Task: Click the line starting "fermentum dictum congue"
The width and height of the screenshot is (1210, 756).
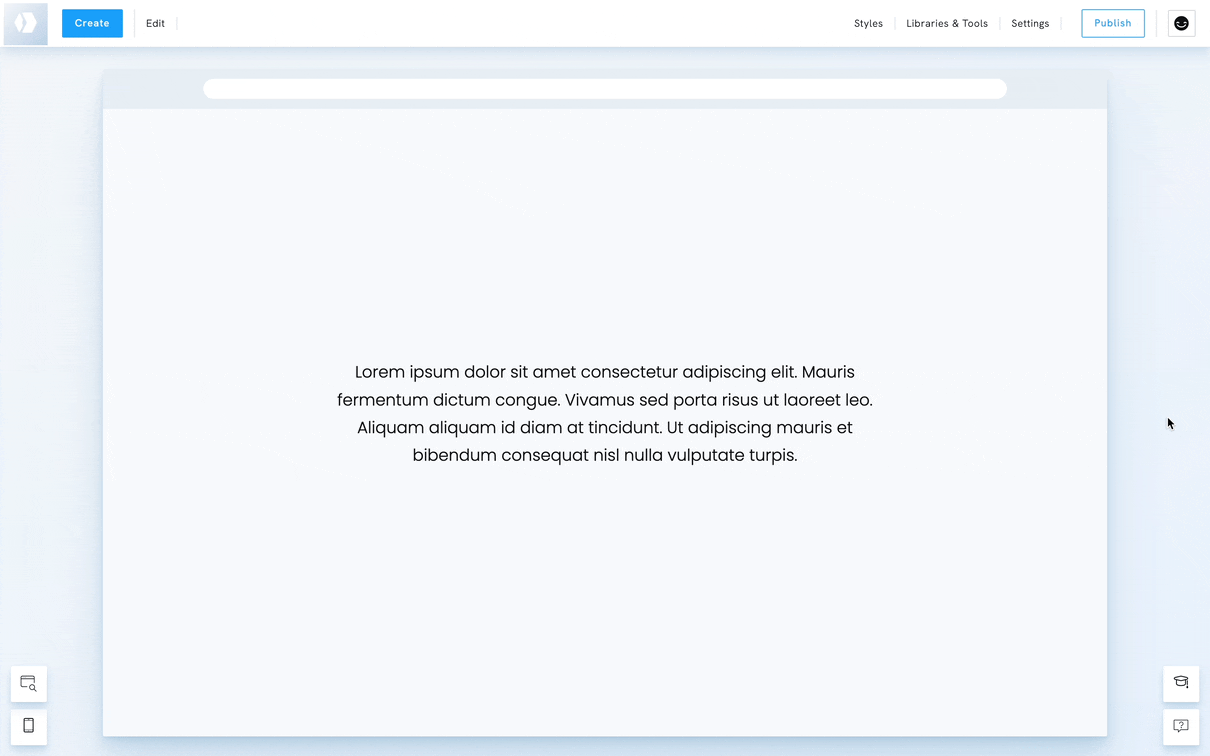Action: (x=604, y=400)
